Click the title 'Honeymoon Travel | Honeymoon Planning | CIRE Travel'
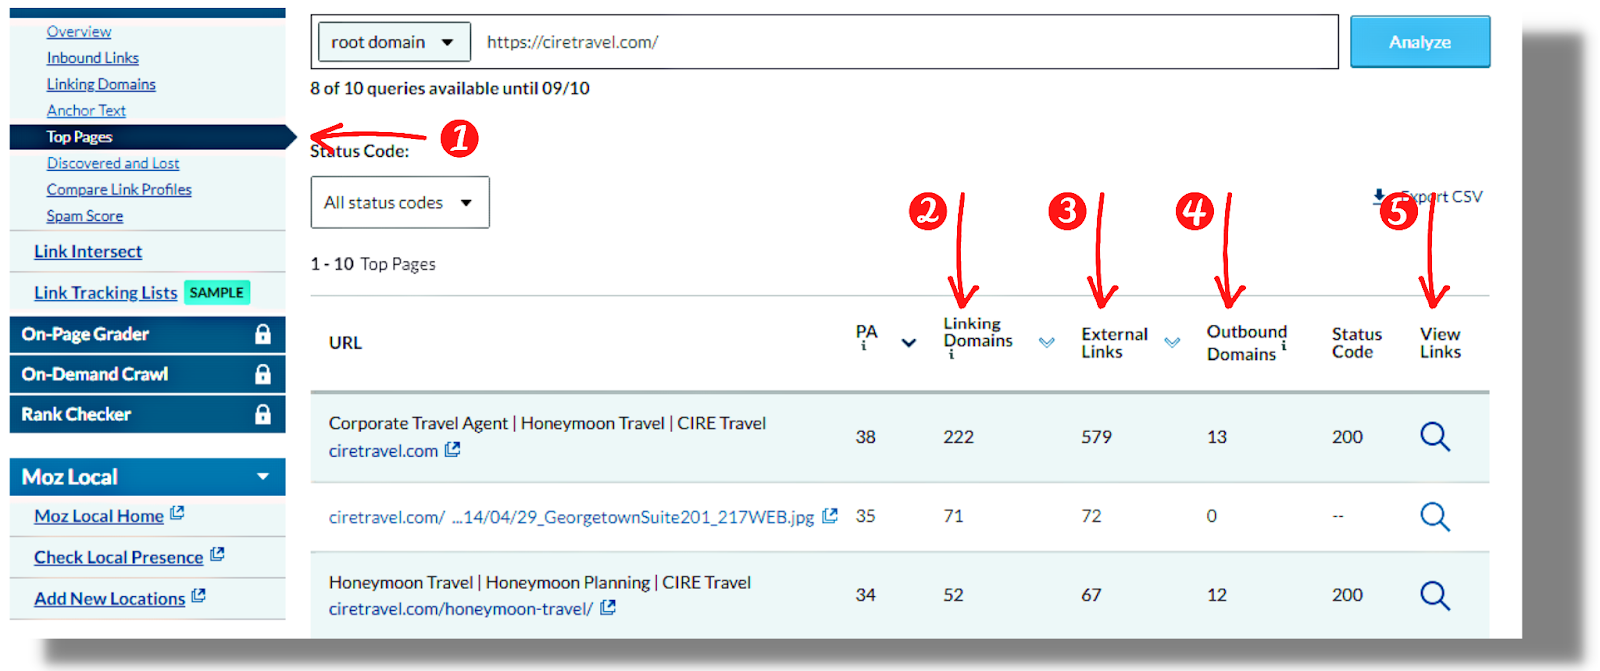The image size is (1600, 671). (540, 582)
